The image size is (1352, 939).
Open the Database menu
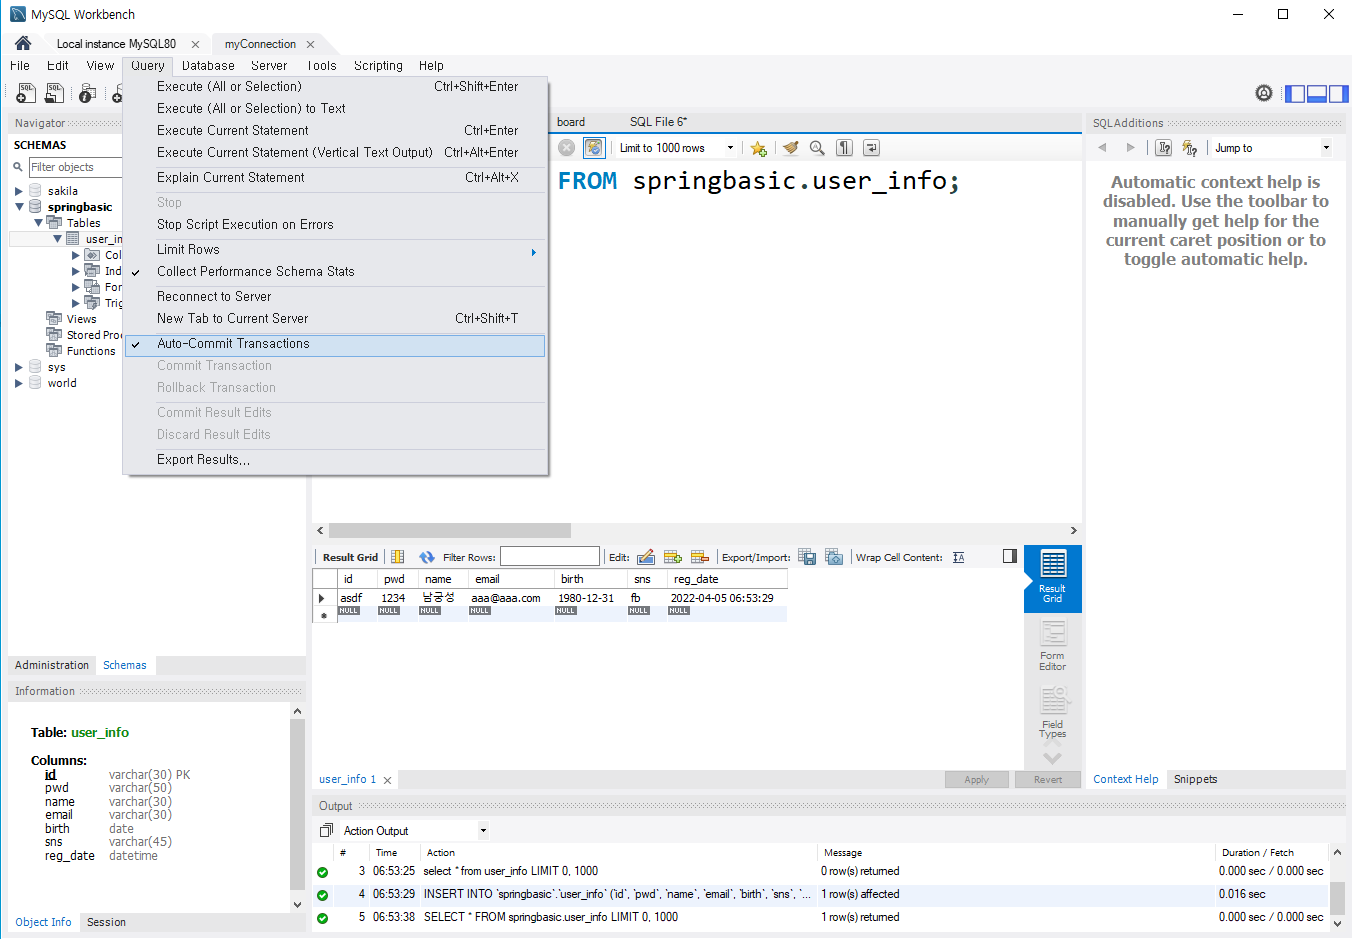coord(208,66)
